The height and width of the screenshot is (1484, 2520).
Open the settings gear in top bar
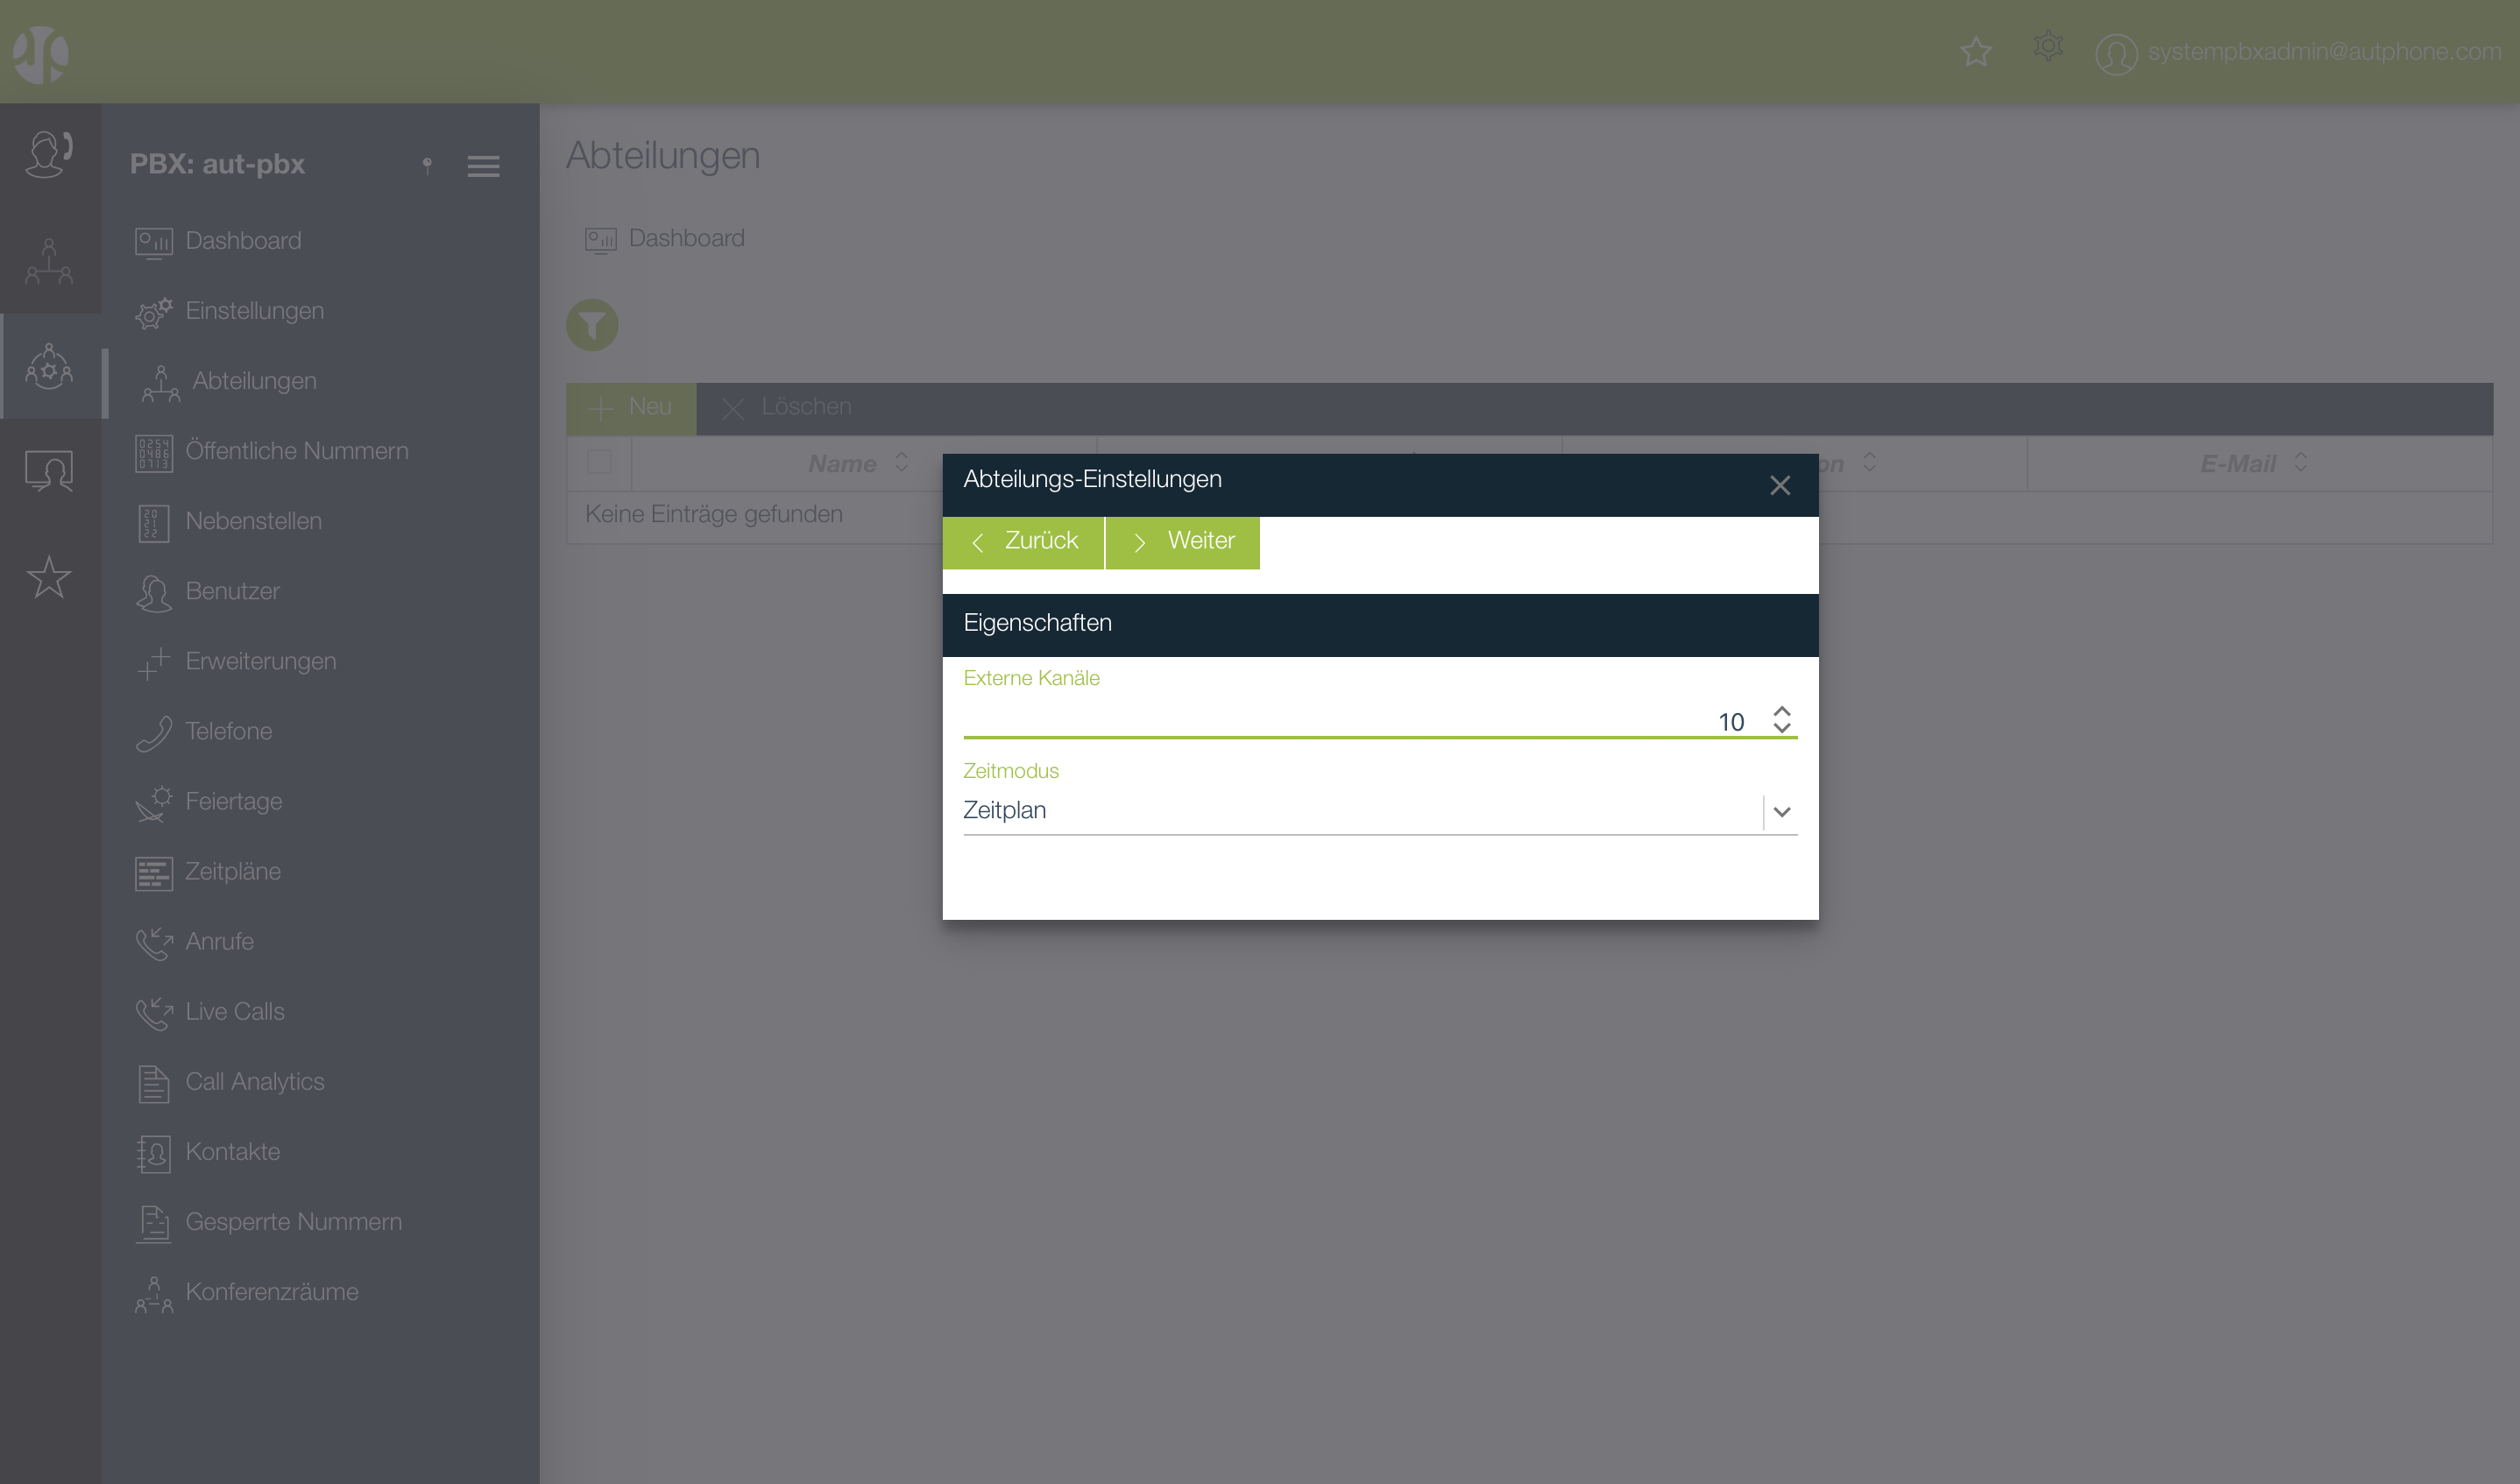pos(2047,46)
